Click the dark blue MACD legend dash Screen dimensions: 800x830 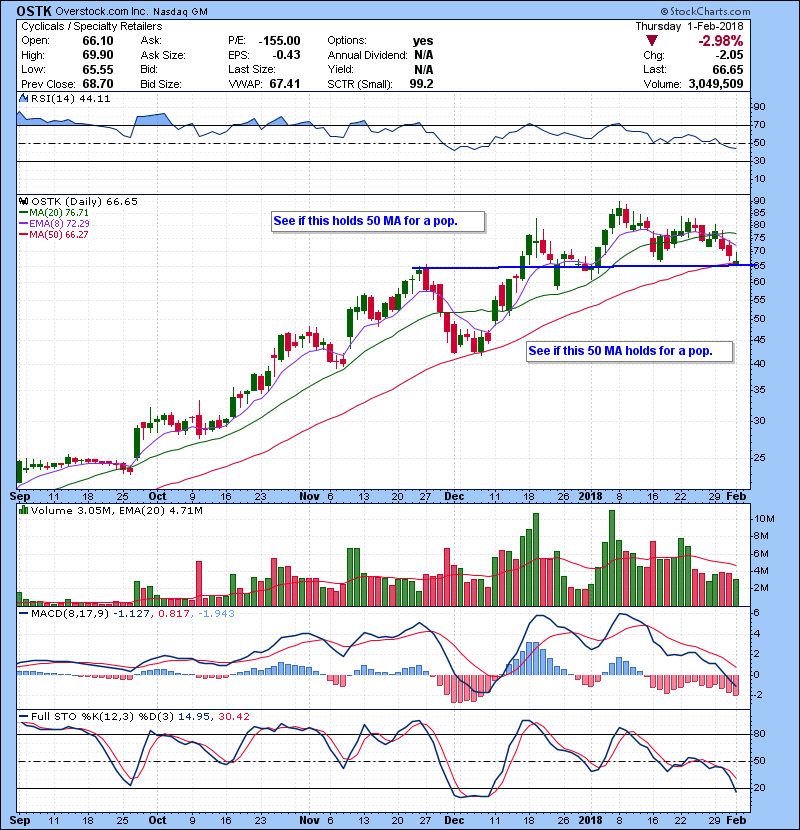click(24, 614)
